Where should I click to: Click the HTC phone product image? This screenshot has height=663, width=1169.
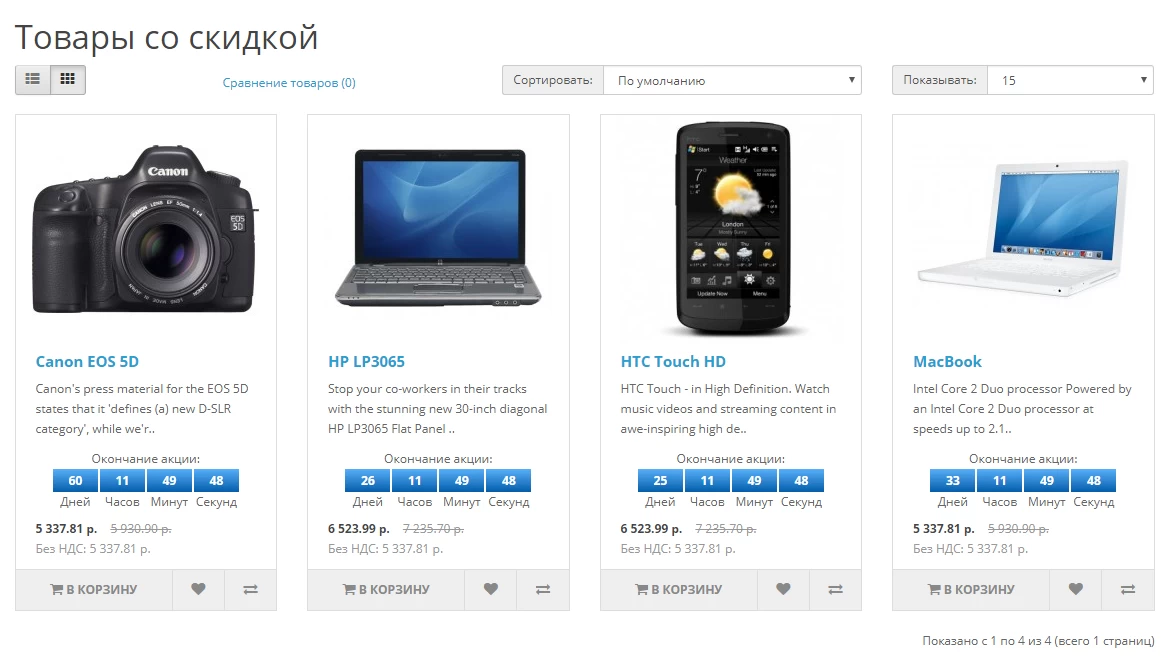pyautogui.click(x=731, y=229)
